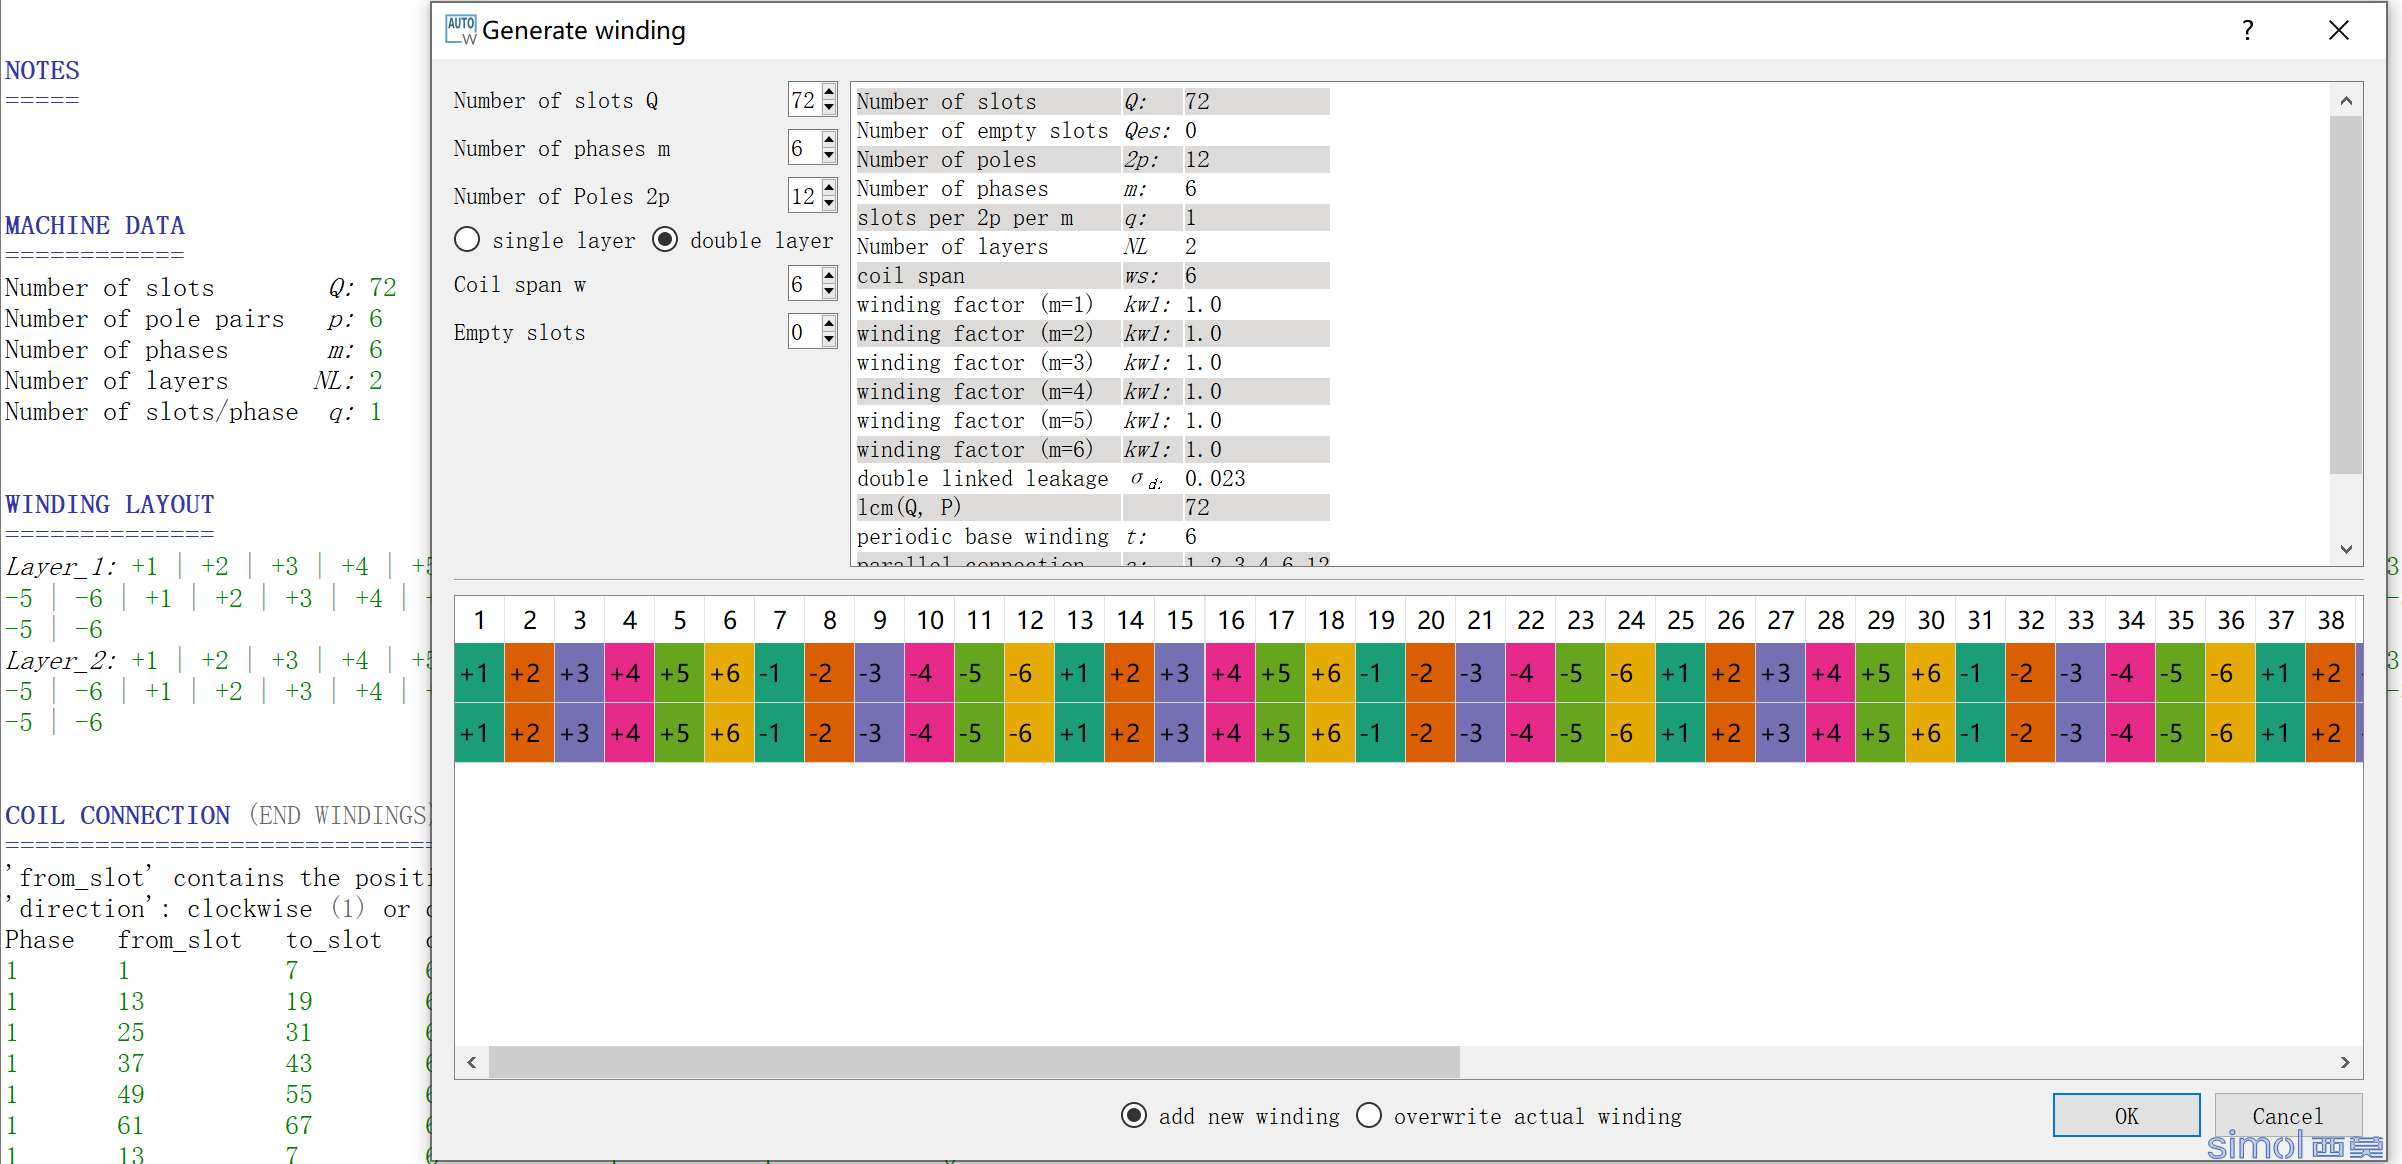This screenshot has width=2402, height=1164.
Task: Click the top-layer +4 cell in slot 4
Action: point(629,673)
